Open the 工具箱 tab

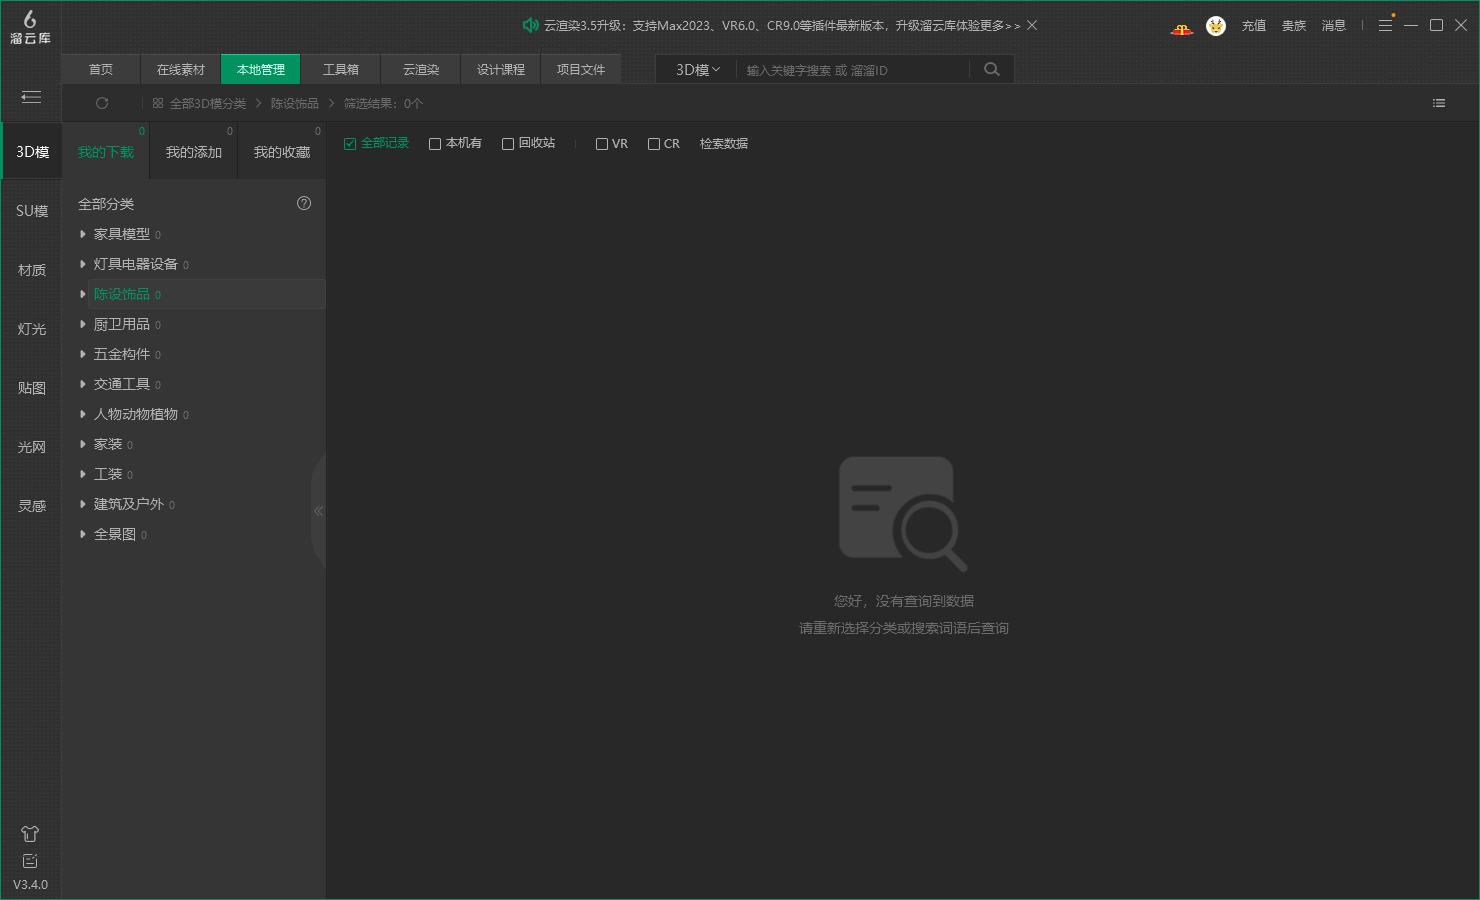click(x=341, y=69)
